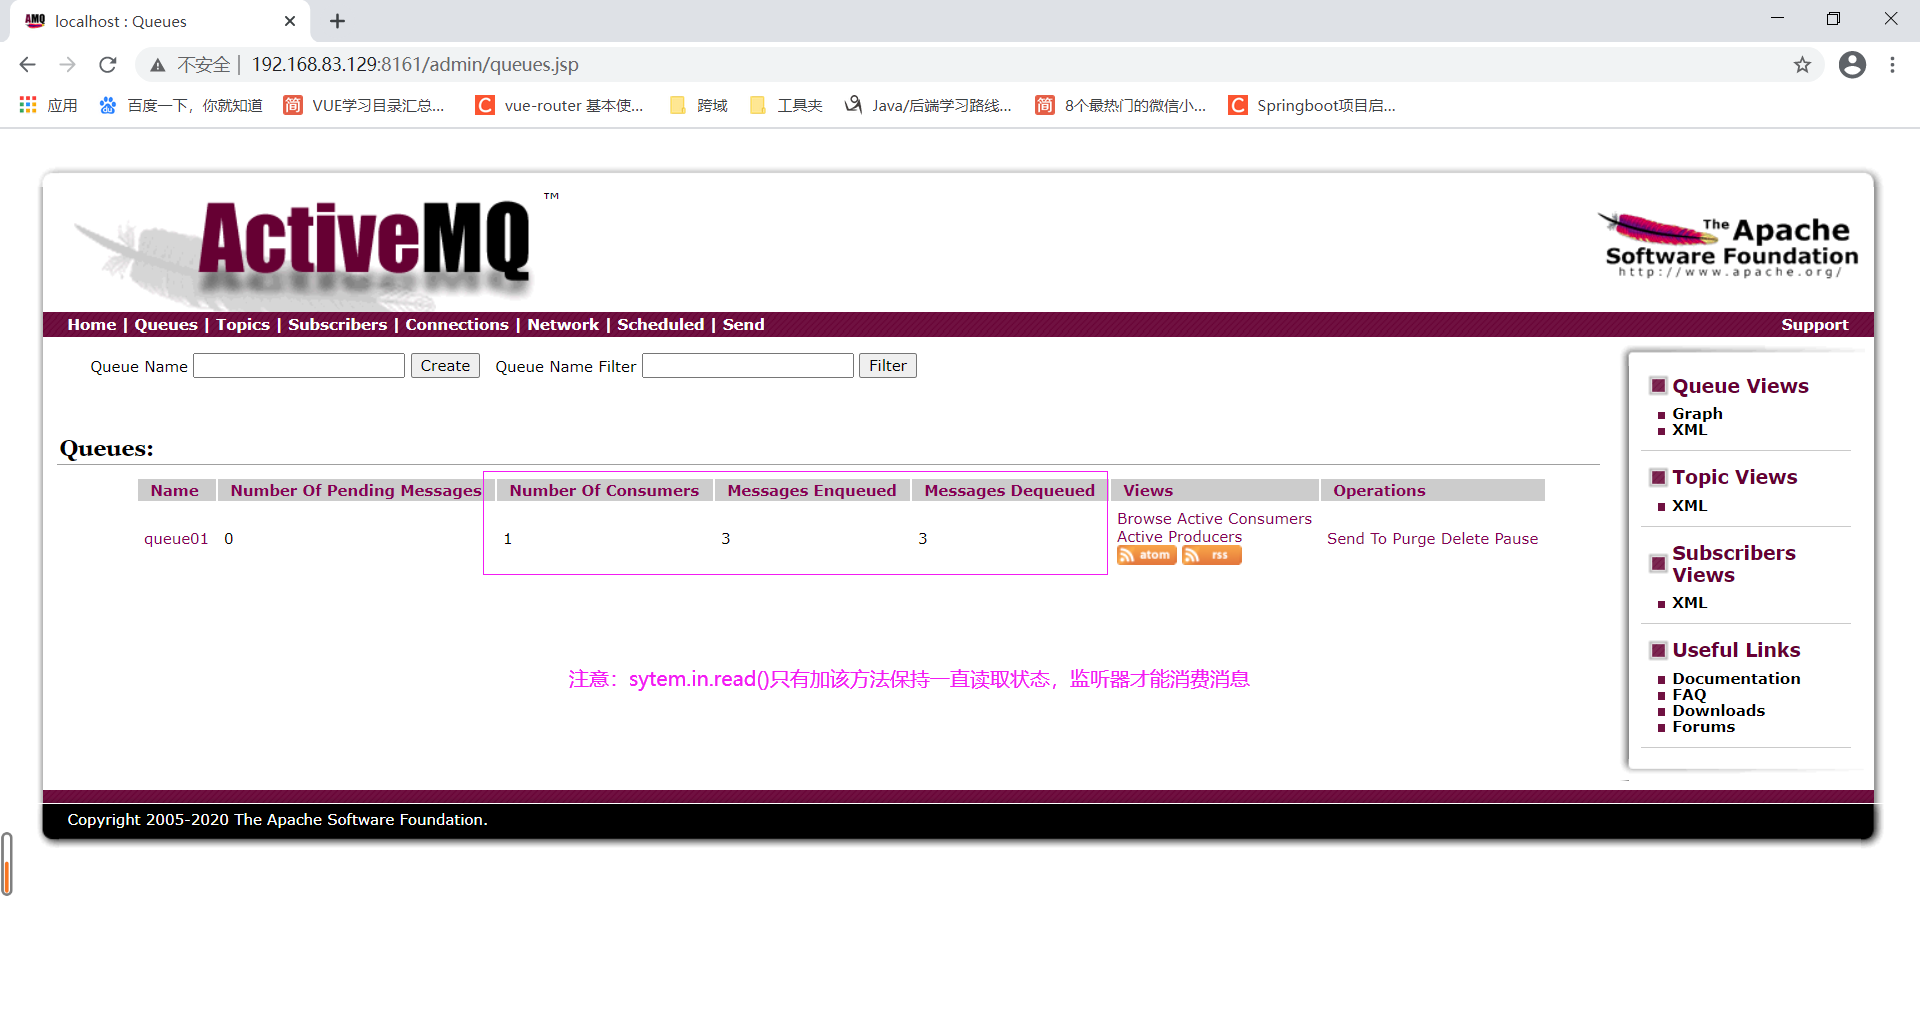Screen dimensions: 1920x1030
Task: Open the vue-router bookmark
Action: pyautogui.click(x=560, y=105)
